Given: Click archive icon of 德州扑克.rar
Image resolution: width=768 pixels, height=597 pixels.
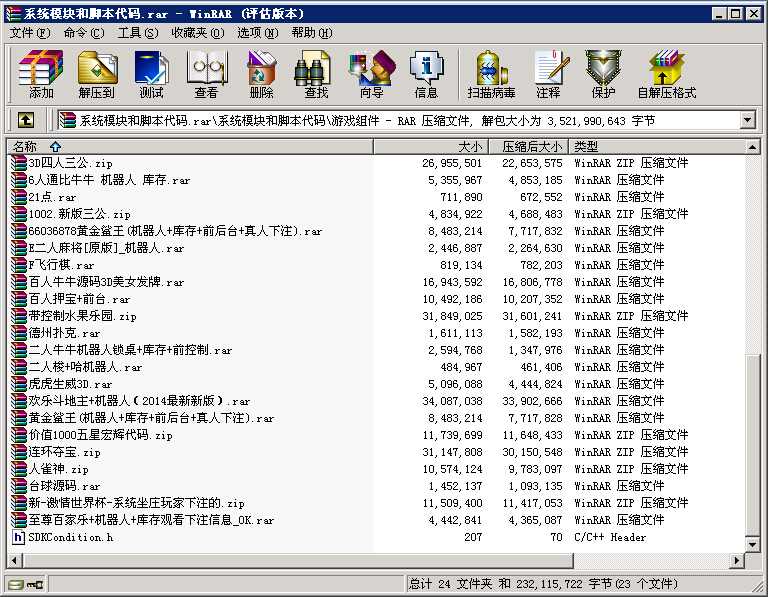Looking at the screenshot, I should (19, 333).
